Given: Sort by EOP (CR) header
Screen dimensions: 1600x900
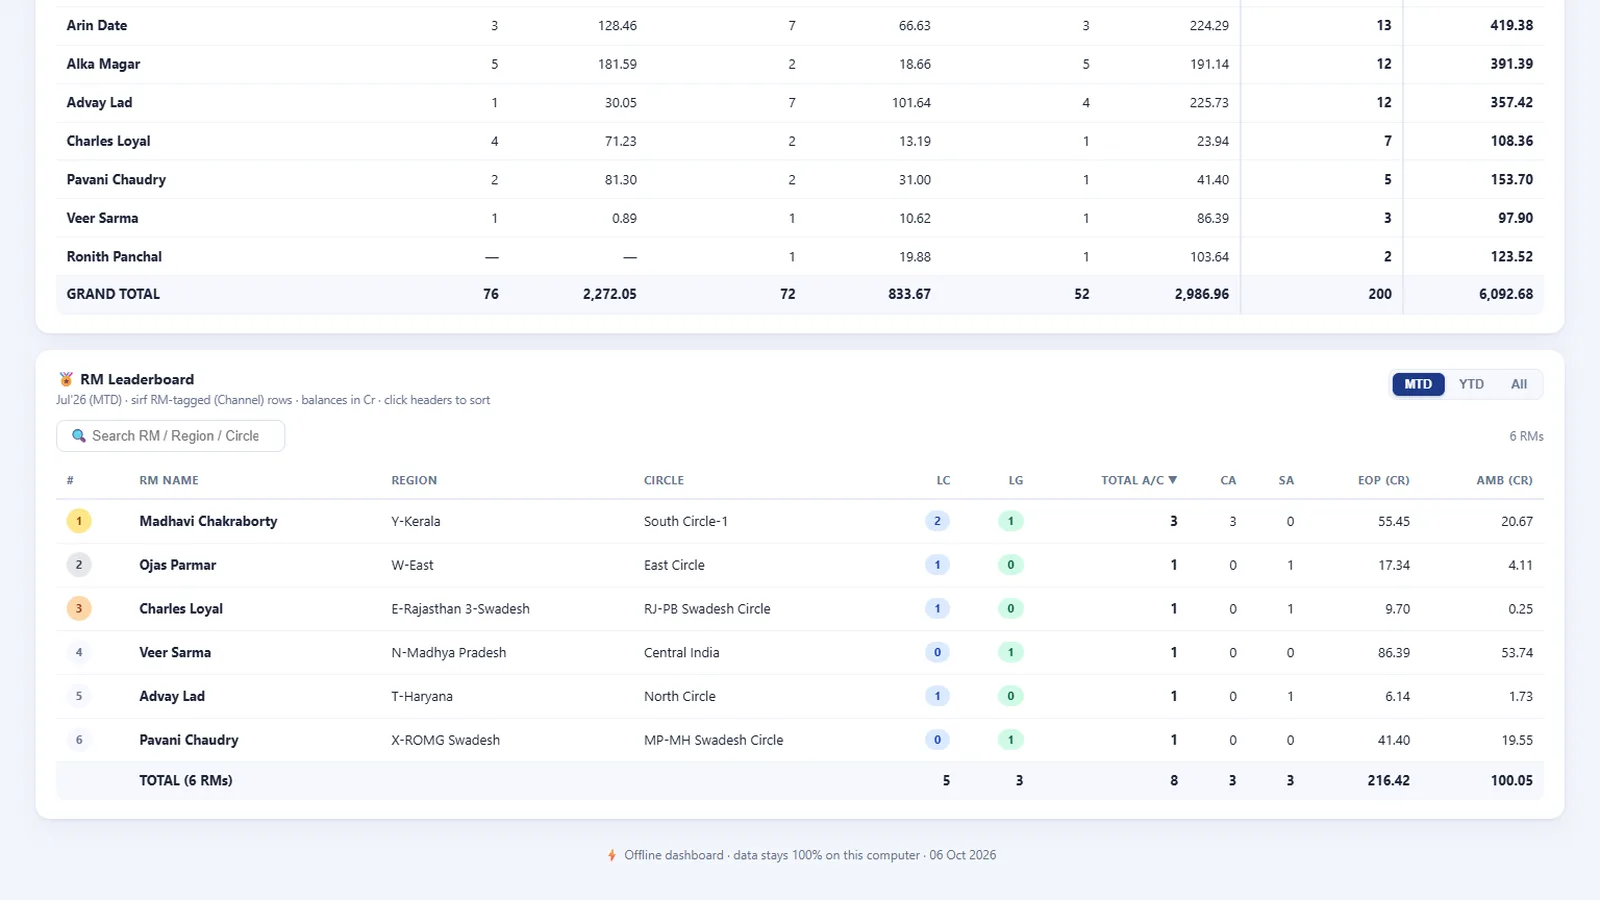Looking at the screenshot, I should pyautogui.click(x=1384, y=480).
